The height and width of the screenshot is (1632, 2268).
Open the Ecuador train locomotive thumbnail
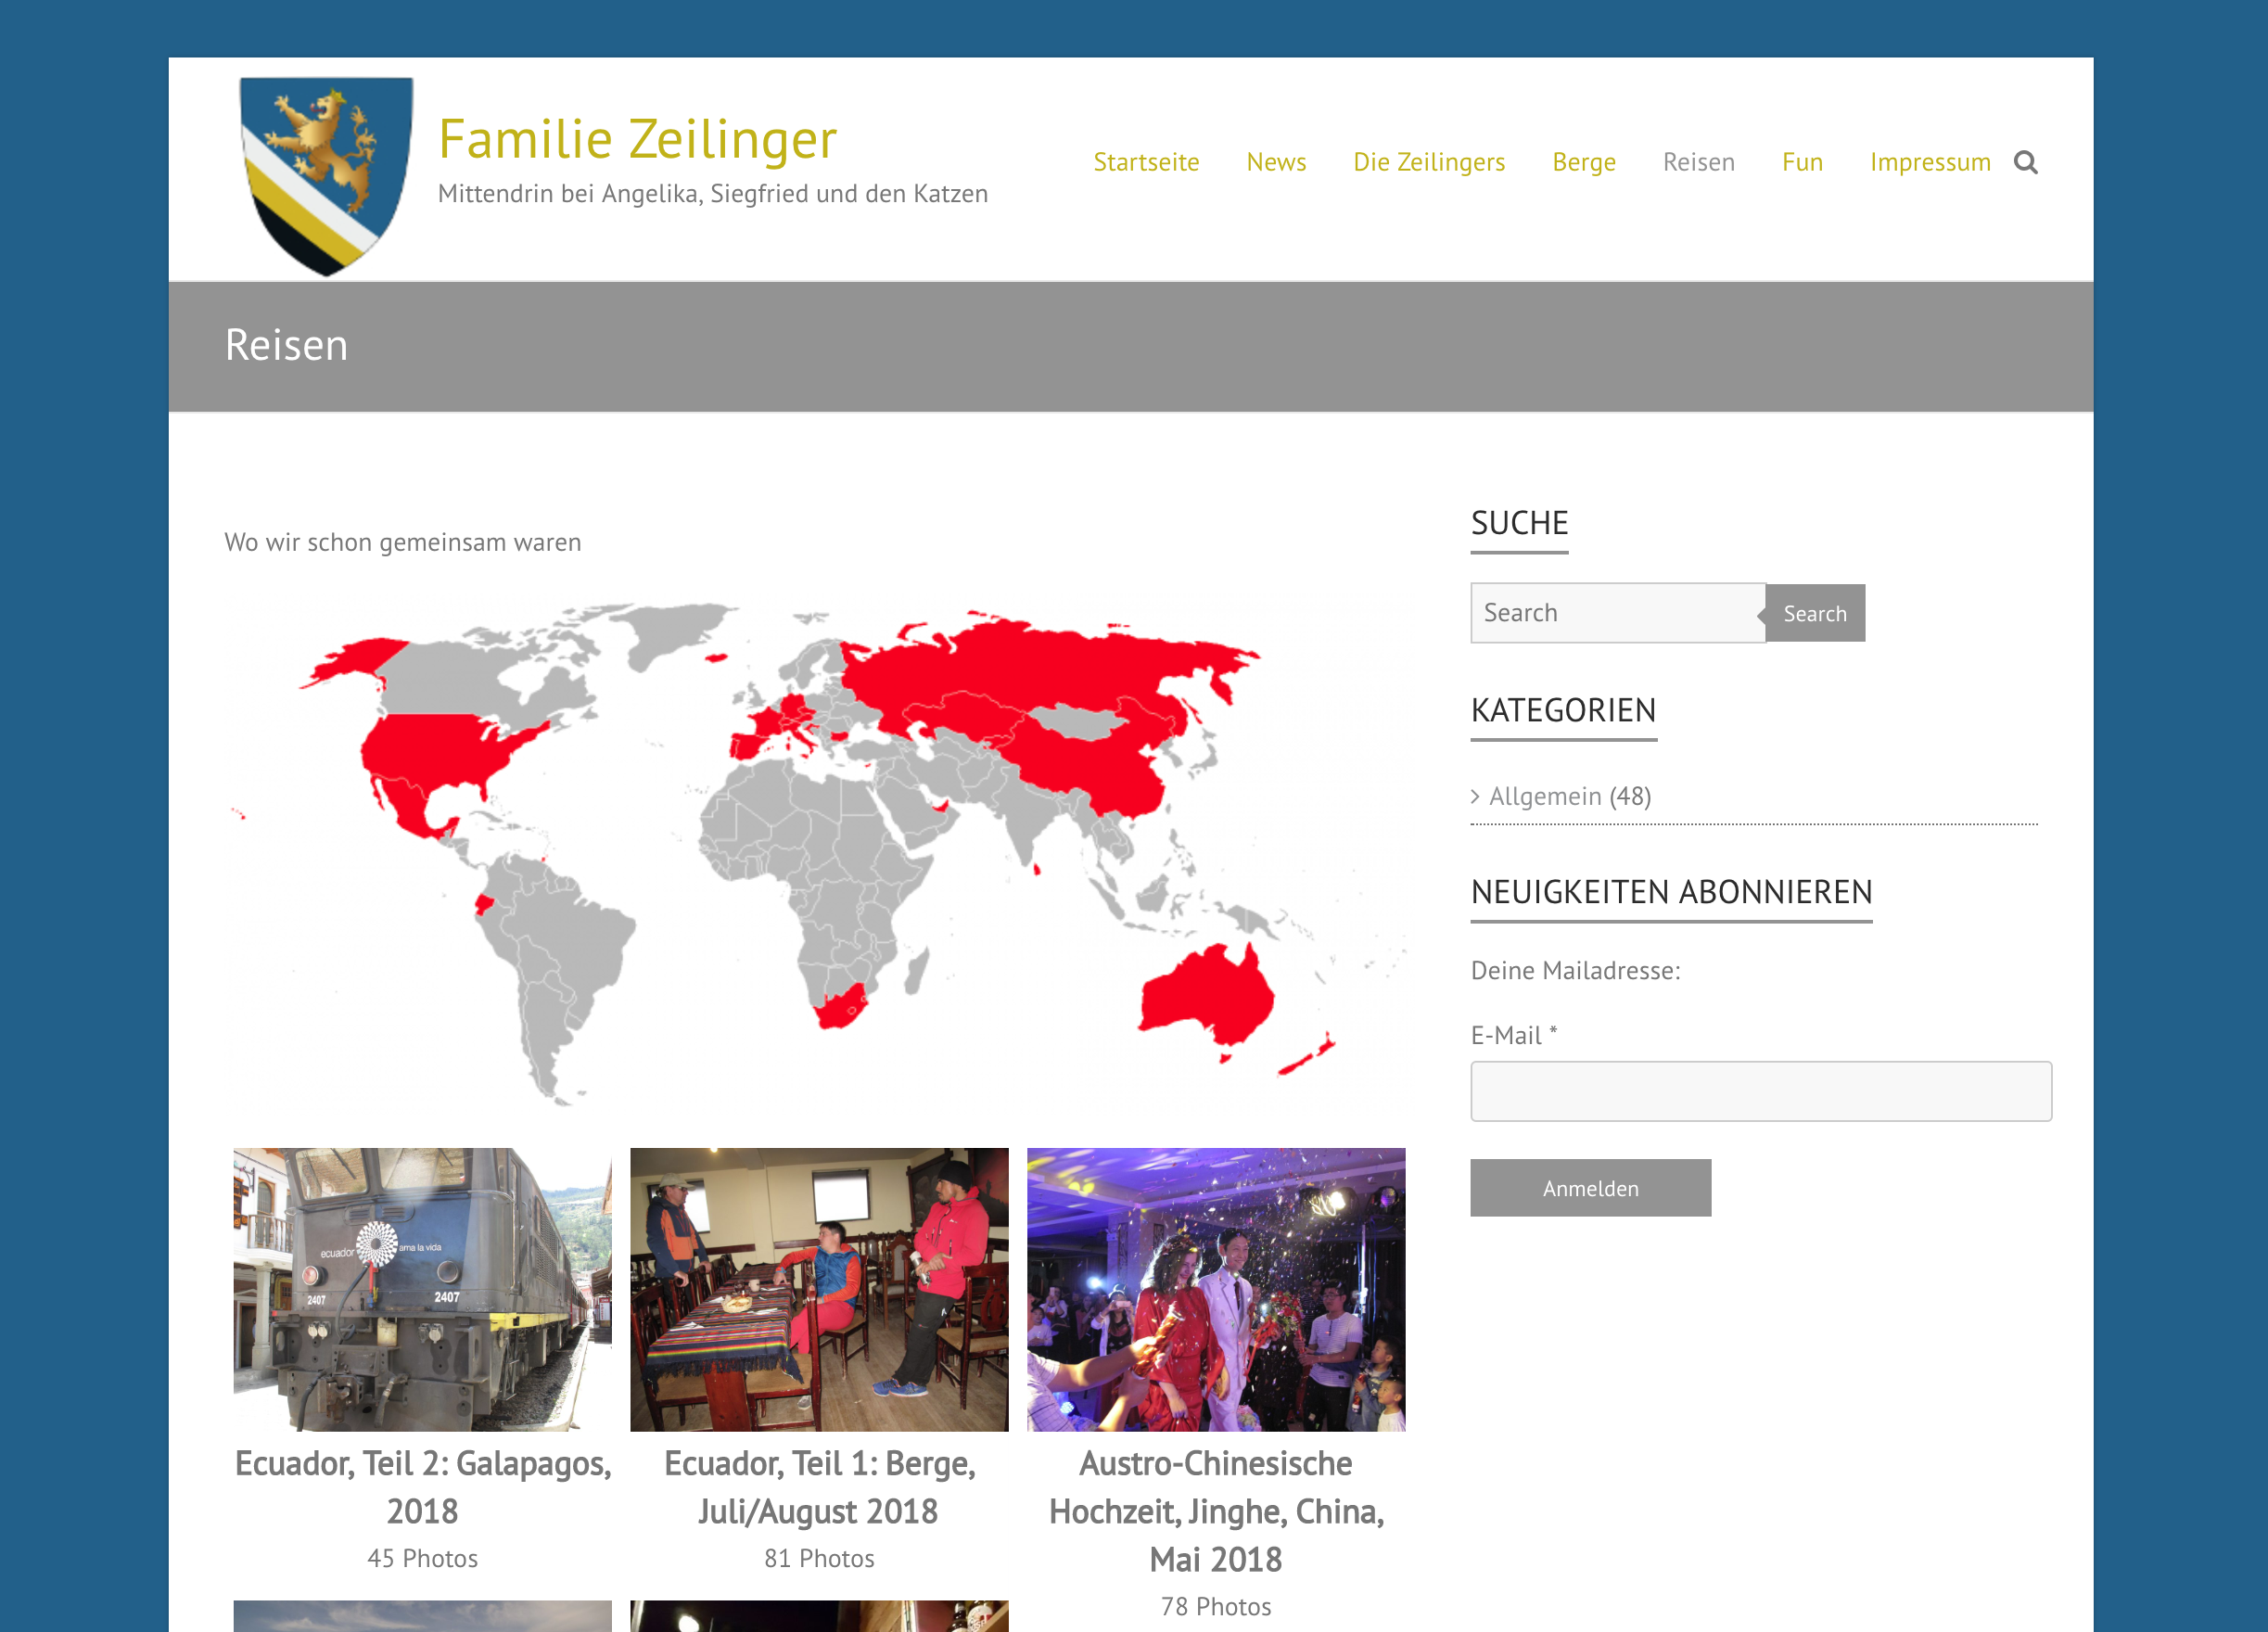tap(422, 1289)
